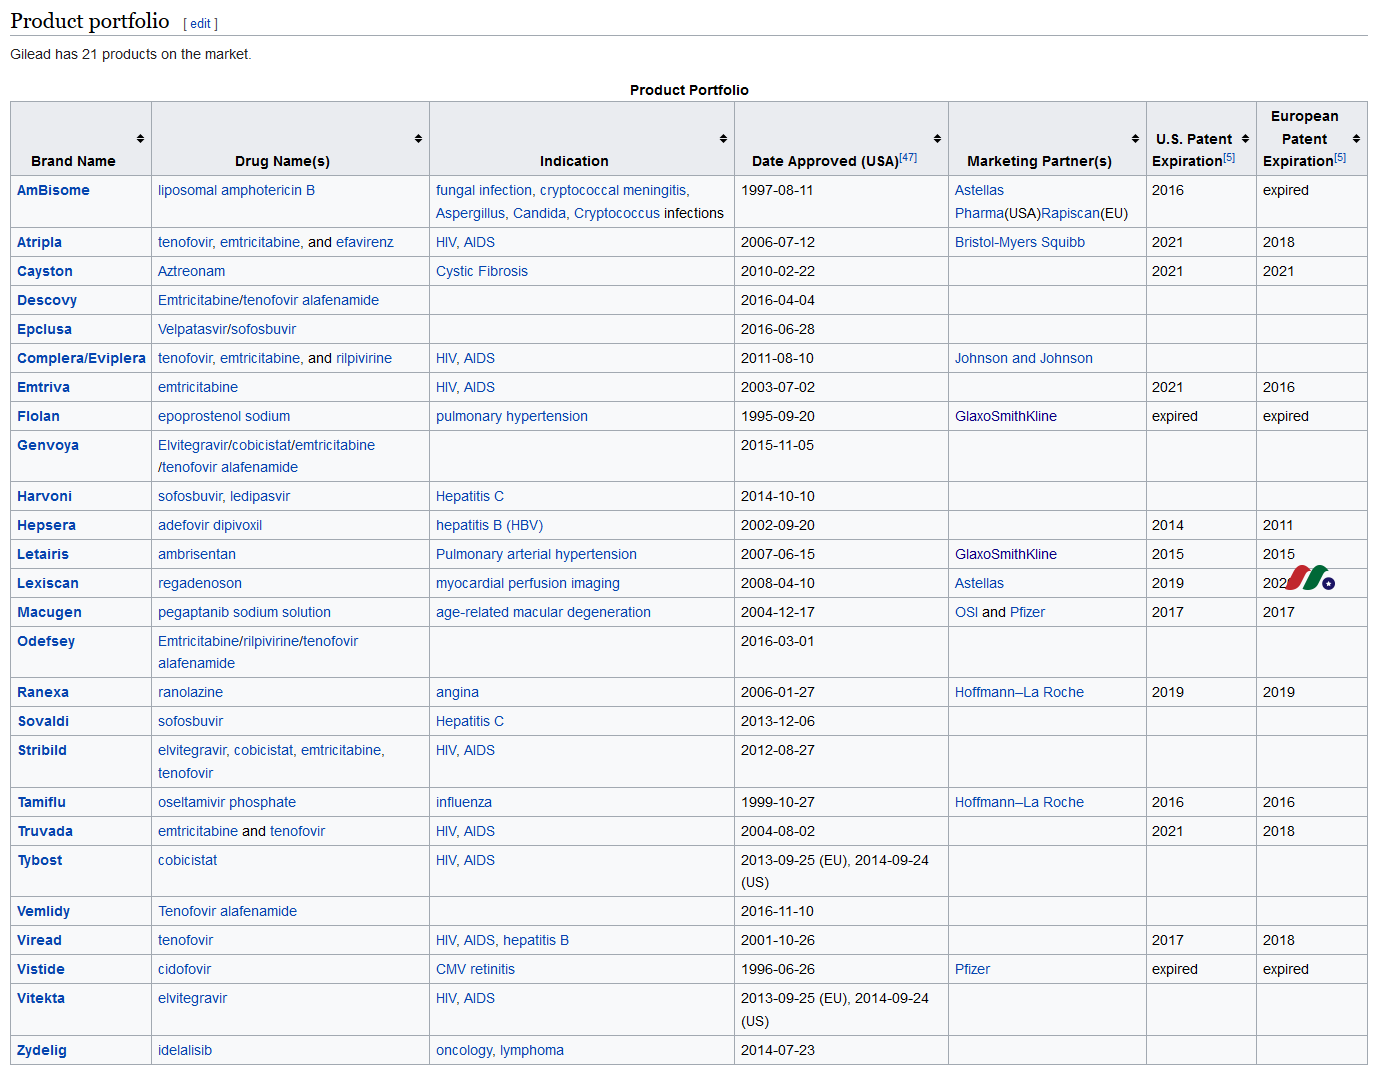Open the myocardial perfusion imaging link
The height and width of the screenshot is (1074, 1375).
tap(528, 583)
